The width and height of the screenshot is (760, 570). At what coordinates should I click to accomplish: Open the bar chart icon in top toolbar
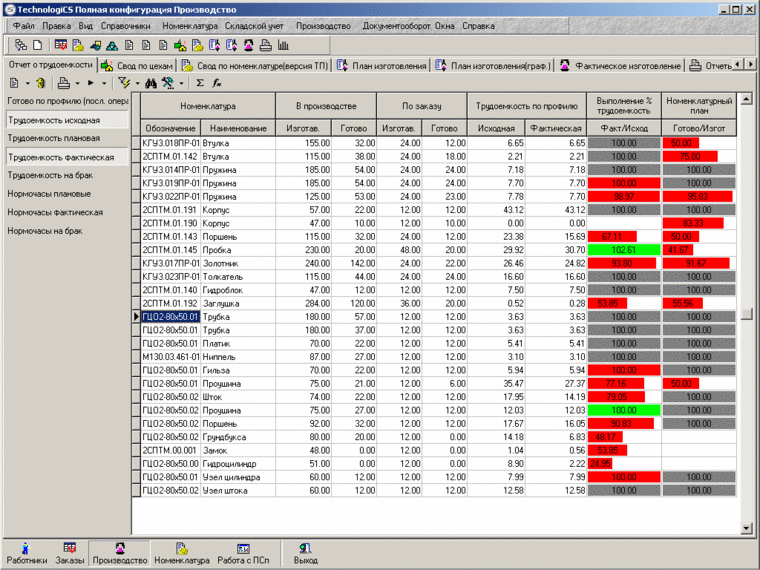click(x=283, y=46)
